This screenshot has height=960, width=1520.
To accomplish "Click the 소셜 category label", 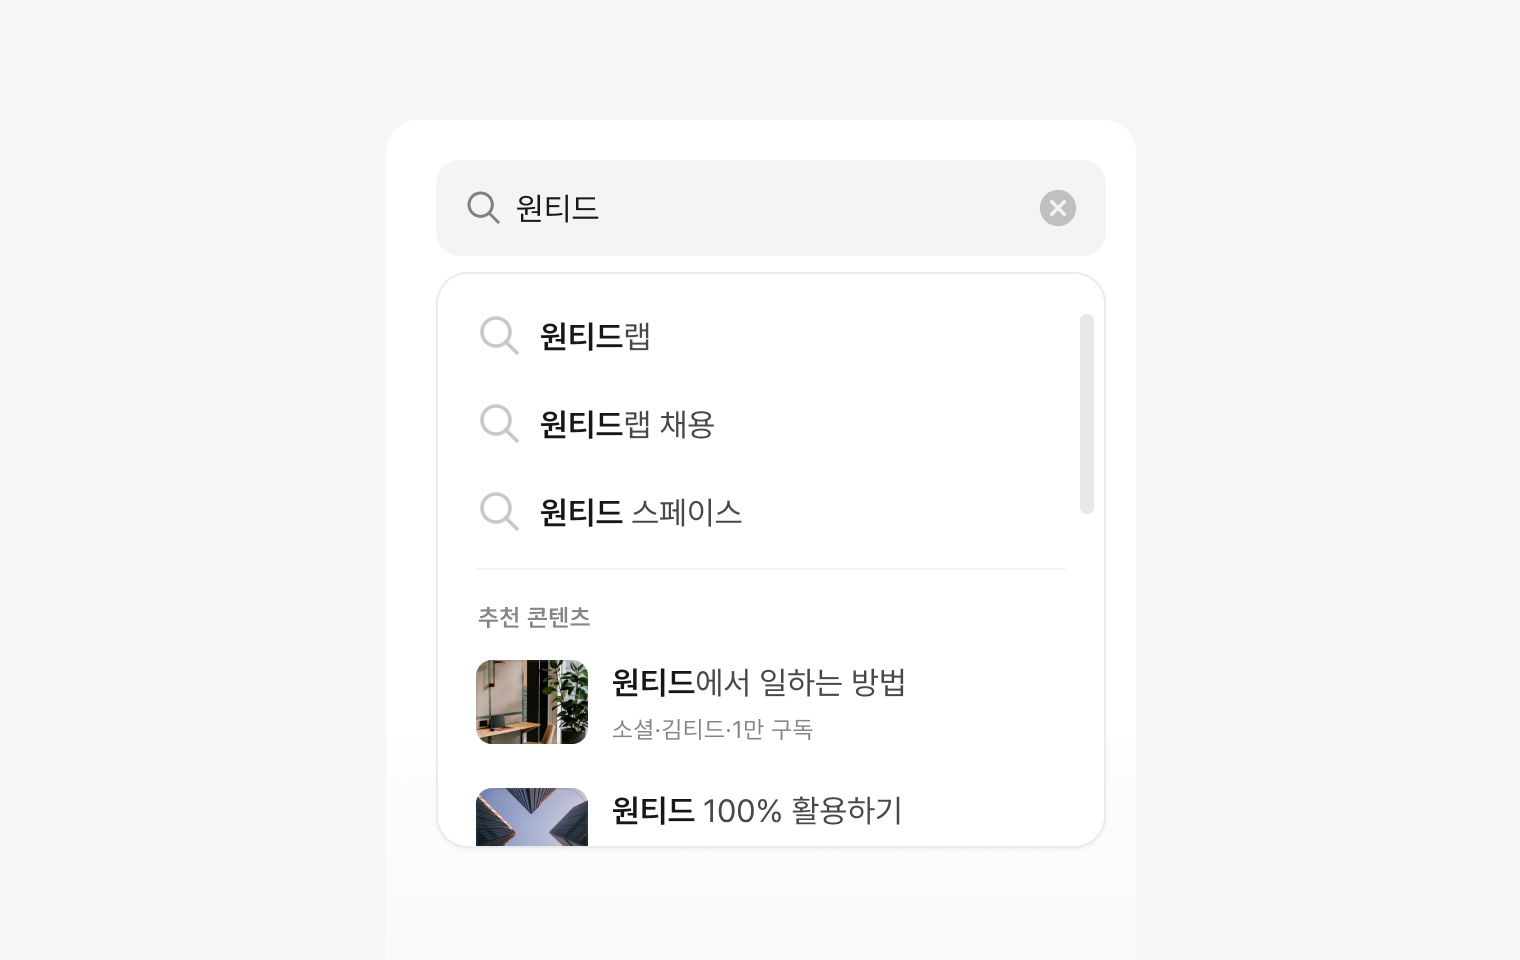I will [632, 730].
